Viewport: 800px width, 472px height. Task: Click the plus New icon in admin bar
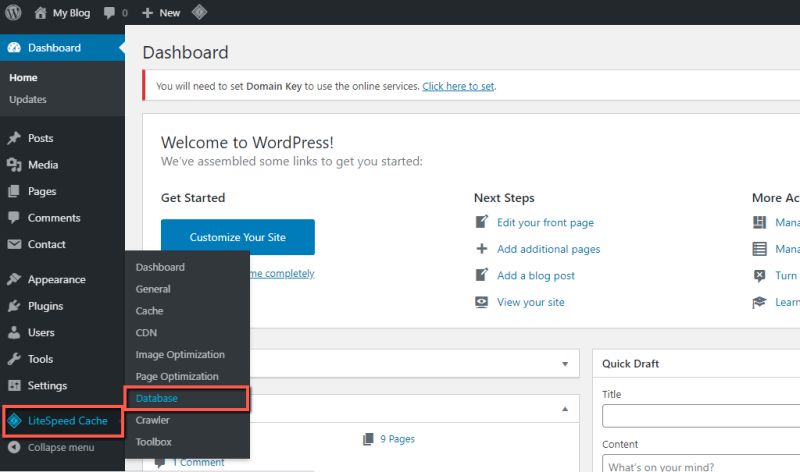click(147, 13)
